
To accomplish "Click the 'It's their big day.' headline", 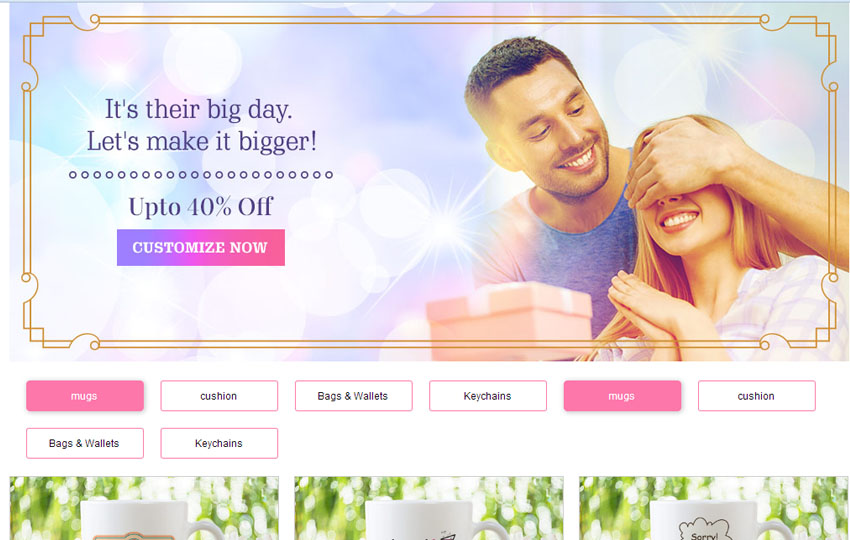I will 198,109.
